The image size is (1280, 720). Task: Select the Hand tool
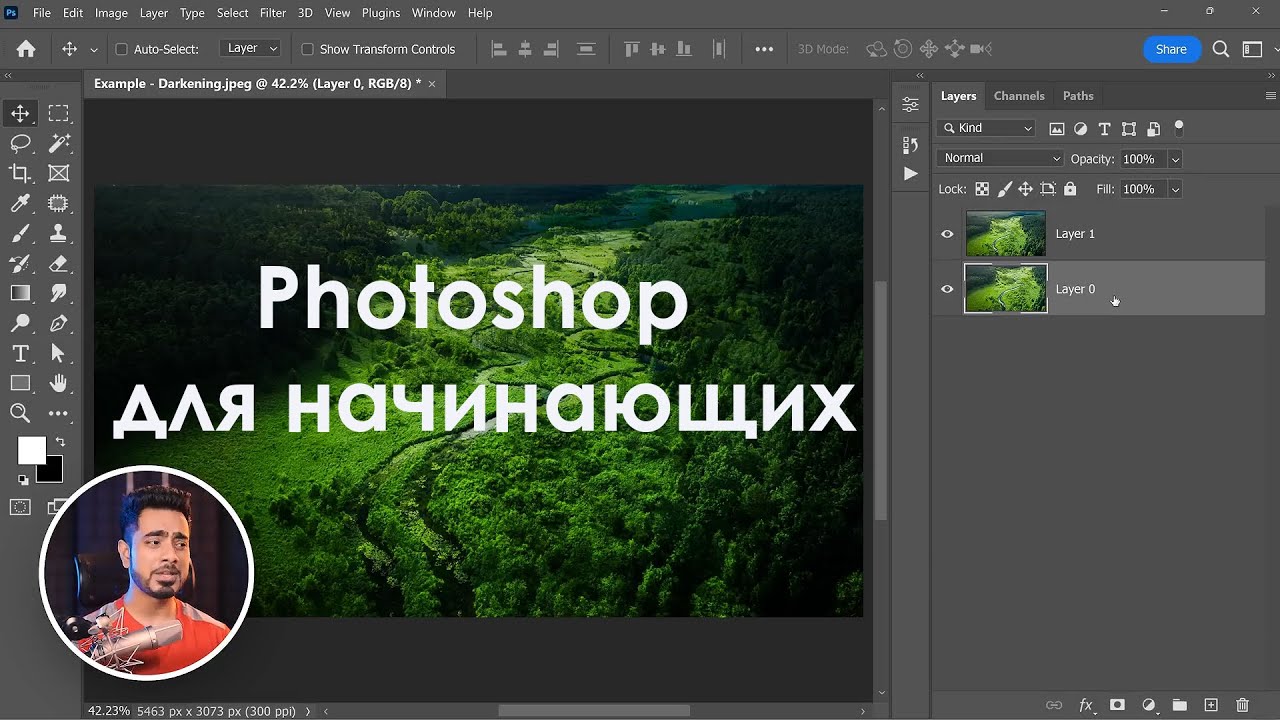click(x=59, y=383)
